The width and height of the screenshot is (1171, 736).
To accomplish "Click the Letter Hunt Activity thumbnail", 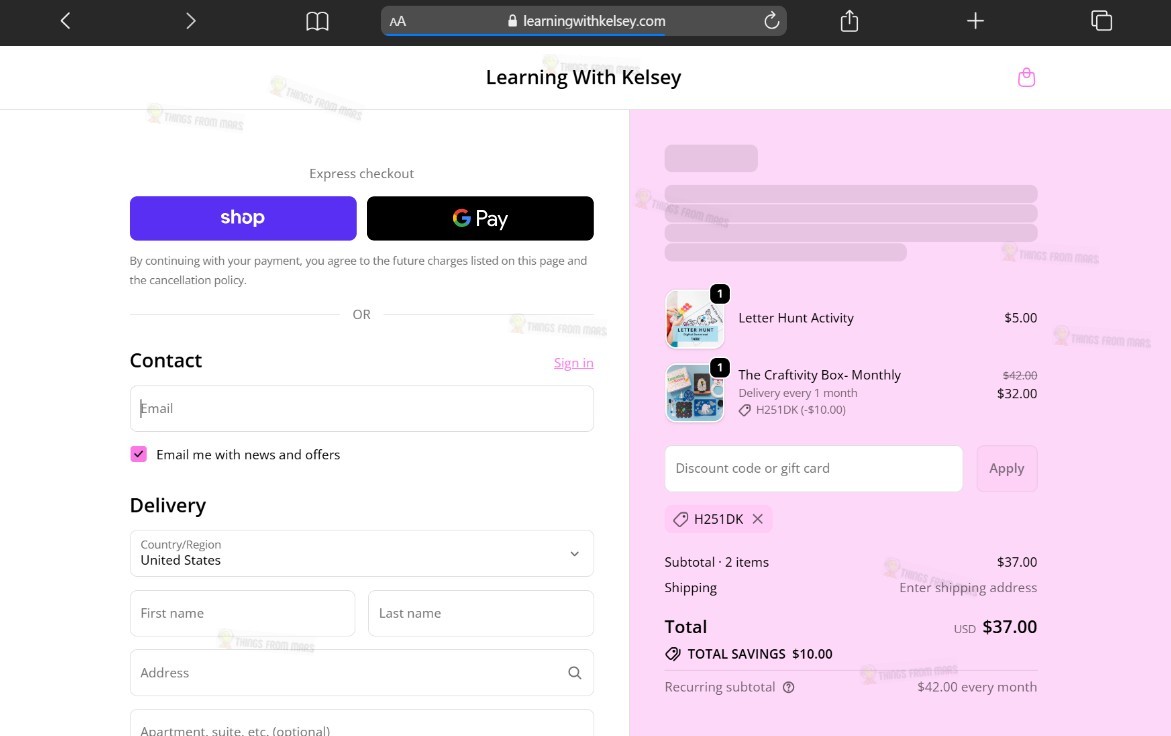I will point(695,319).
